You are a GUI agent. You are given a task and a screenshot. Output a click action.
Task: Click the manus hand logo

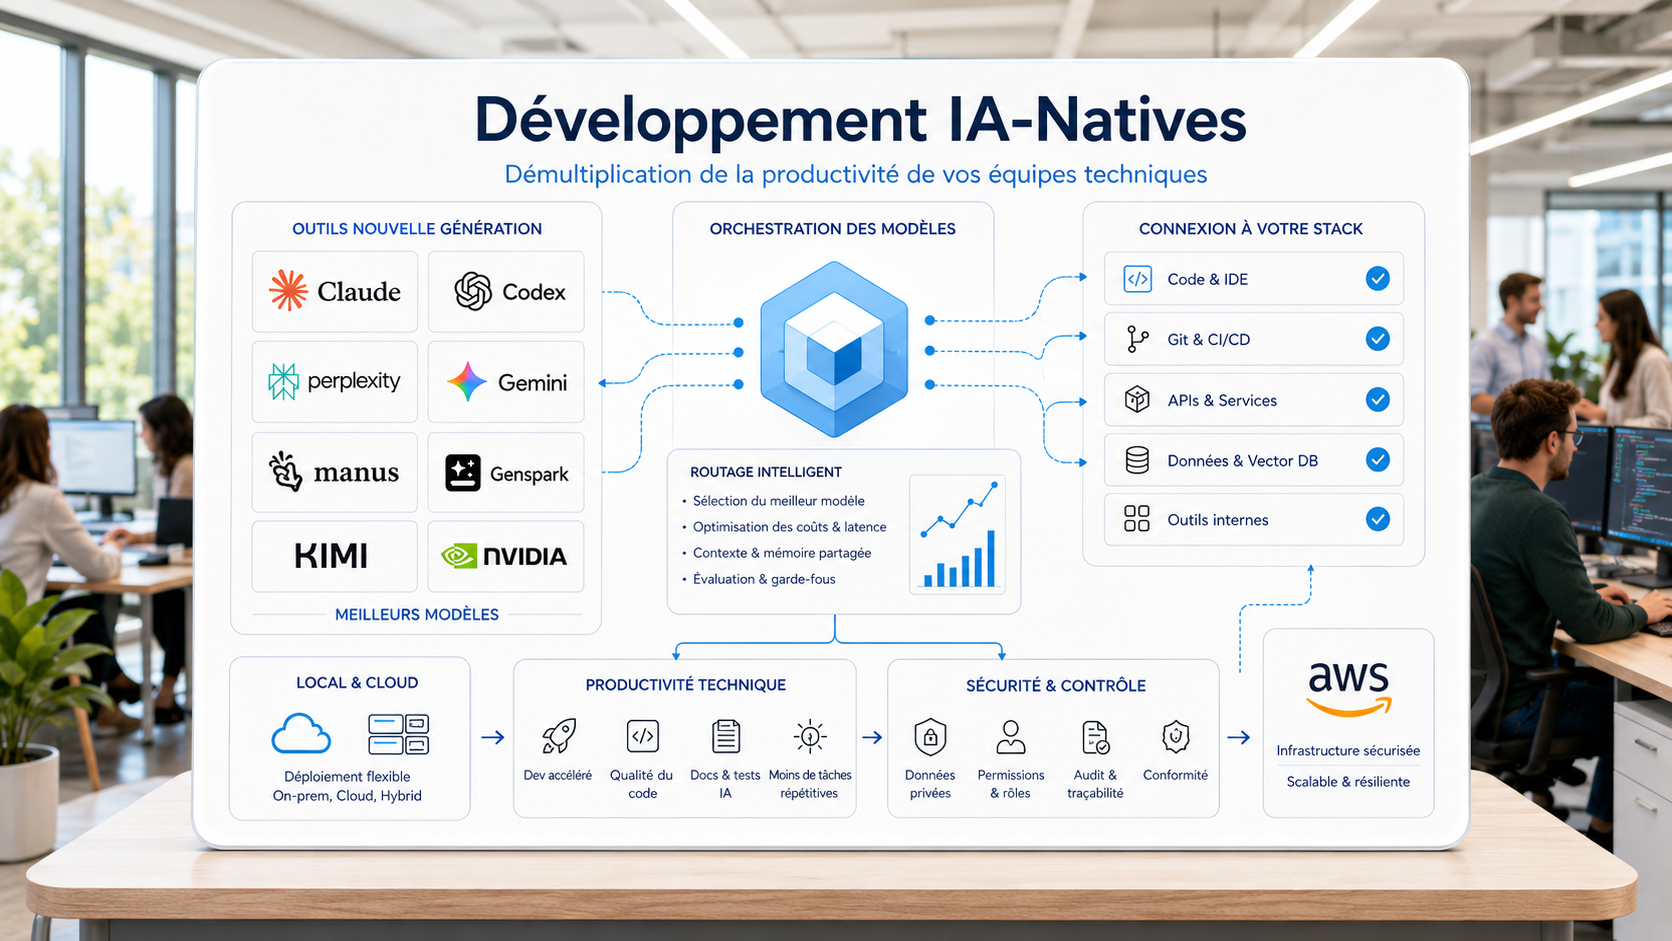click(x=285, y=471)
